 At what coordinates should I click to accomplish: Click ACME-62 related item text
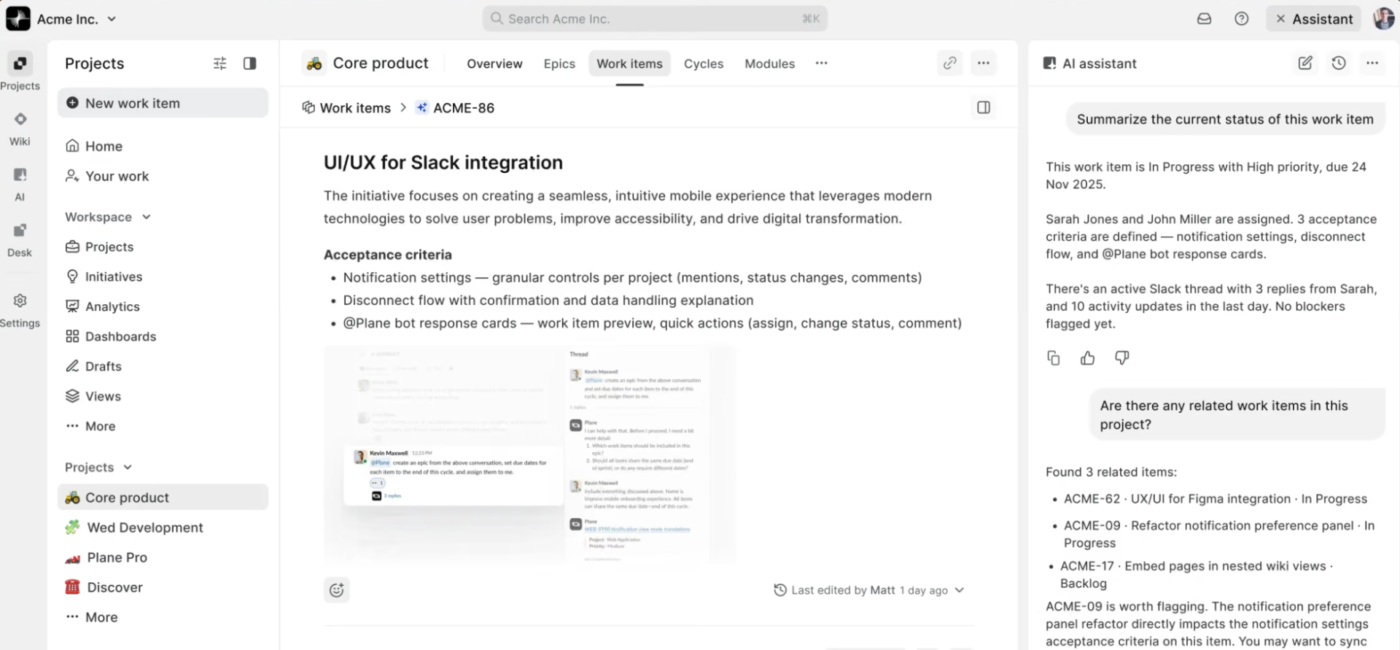click(1215, 499)
